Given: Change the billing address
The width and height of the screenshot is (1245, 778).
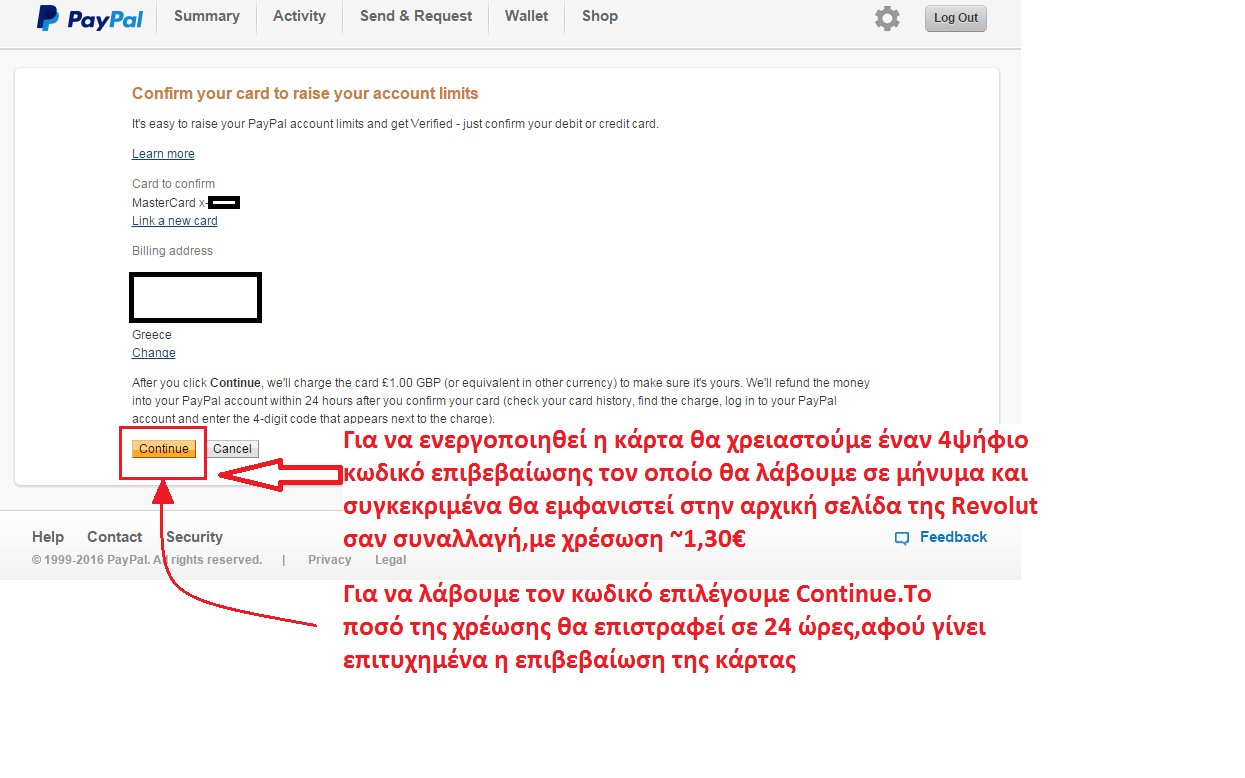Looking at the screenshot, I should (154, 353).
